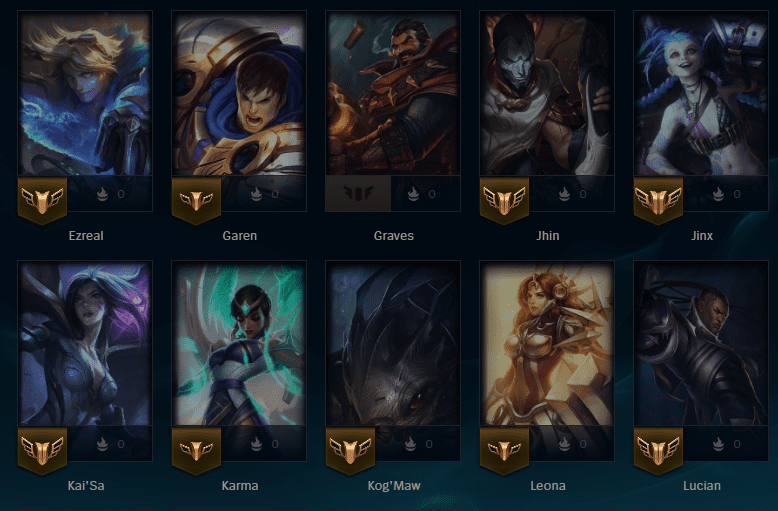This screenshot has width=778, height=511.
Task: Click Garen's mastery crest icon
Action: coord(196,199)
